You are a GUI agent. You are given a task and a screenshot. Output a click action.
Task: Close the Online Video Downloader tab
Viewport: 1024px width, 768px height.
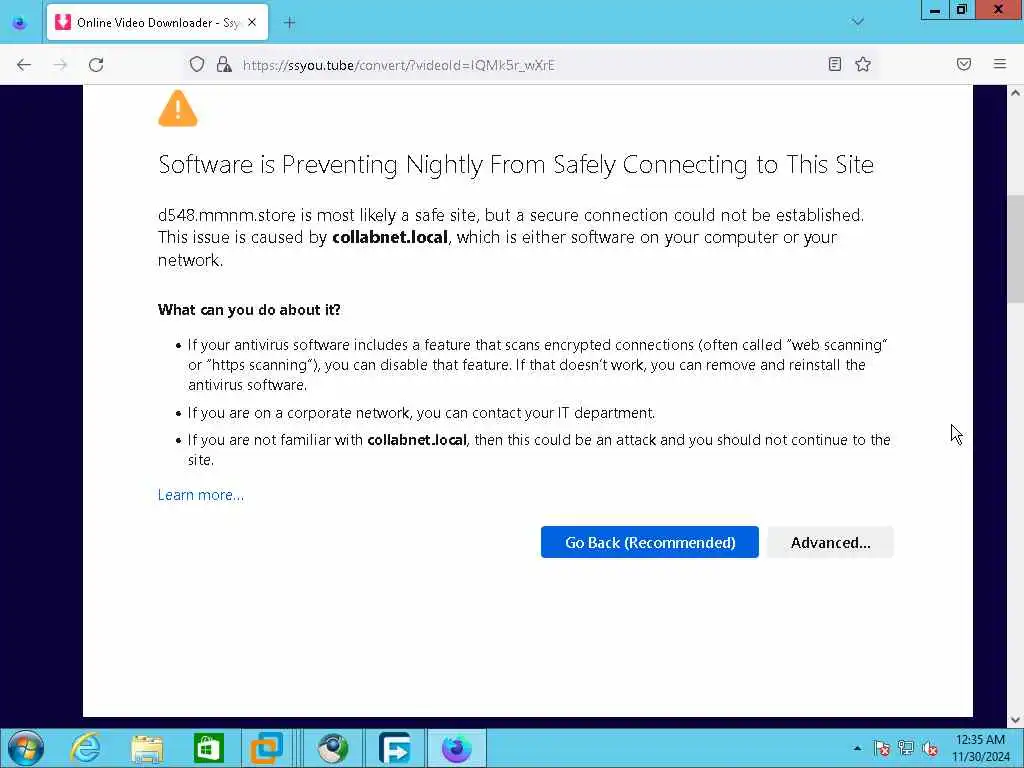pos(252,22)
